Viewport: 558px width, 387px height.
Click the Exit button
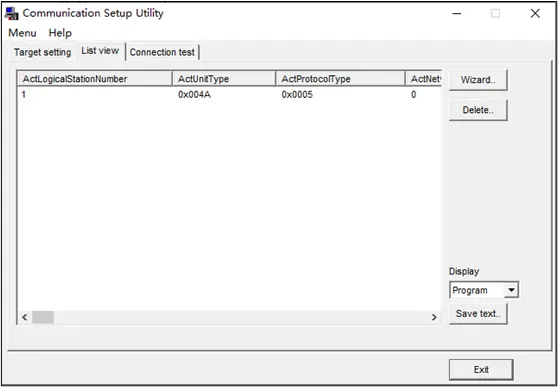481,370
